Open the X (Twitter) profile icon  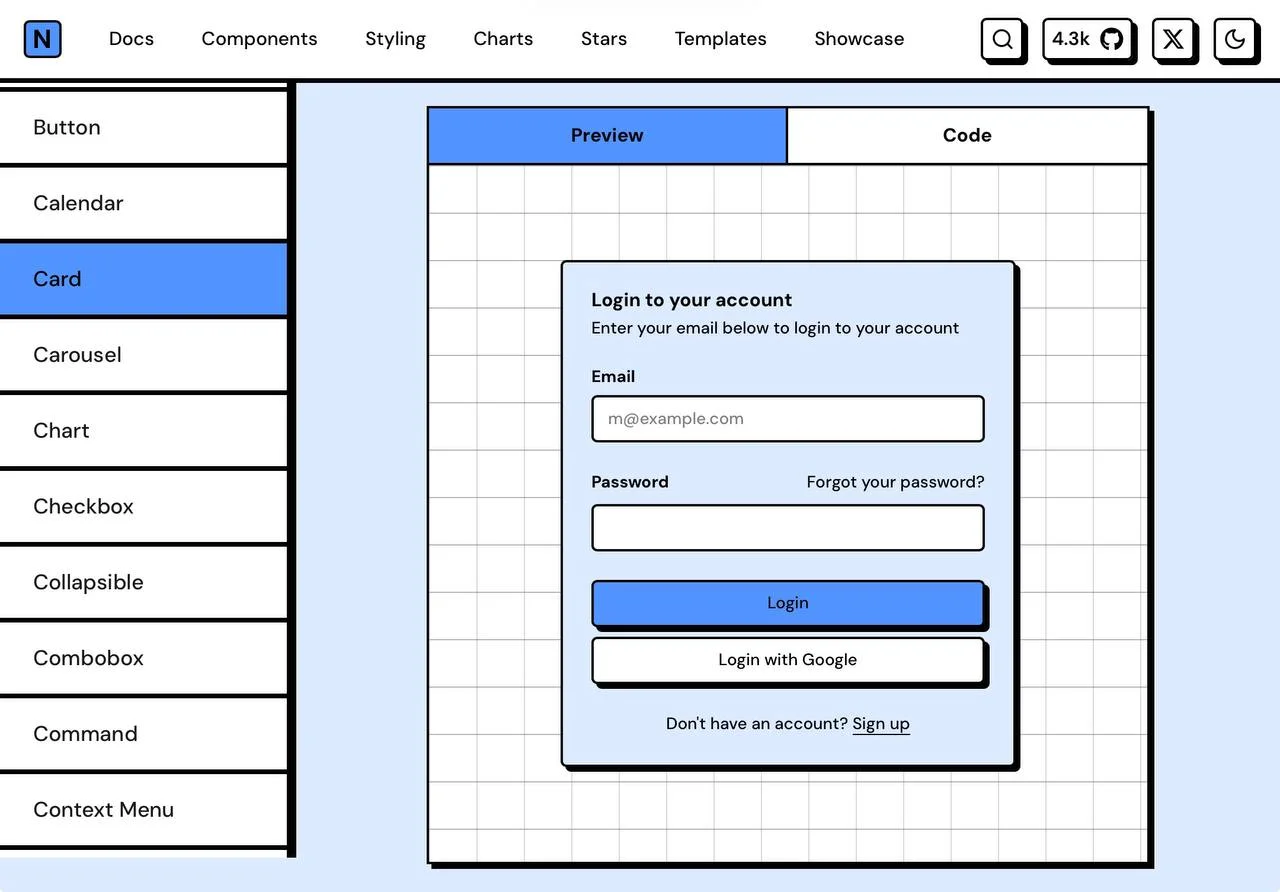1173,39
